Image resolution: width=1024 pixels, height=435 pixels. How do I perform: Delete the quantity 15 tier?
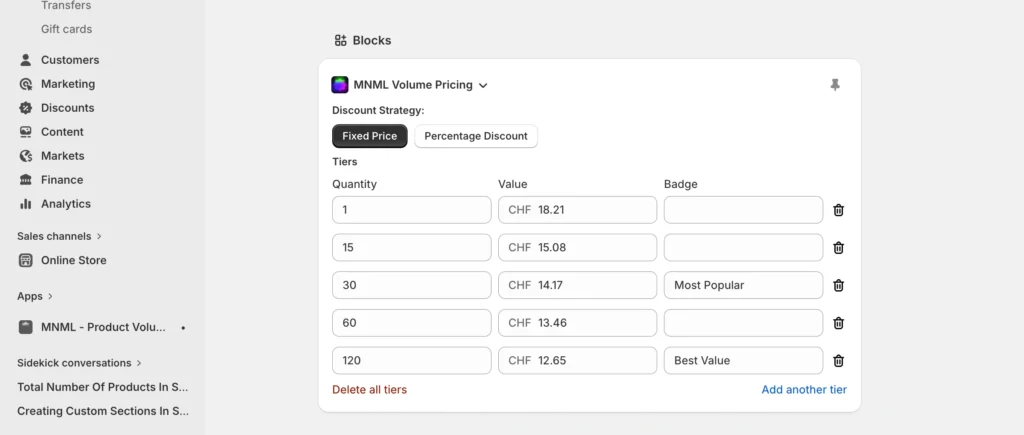click(839, 248)
